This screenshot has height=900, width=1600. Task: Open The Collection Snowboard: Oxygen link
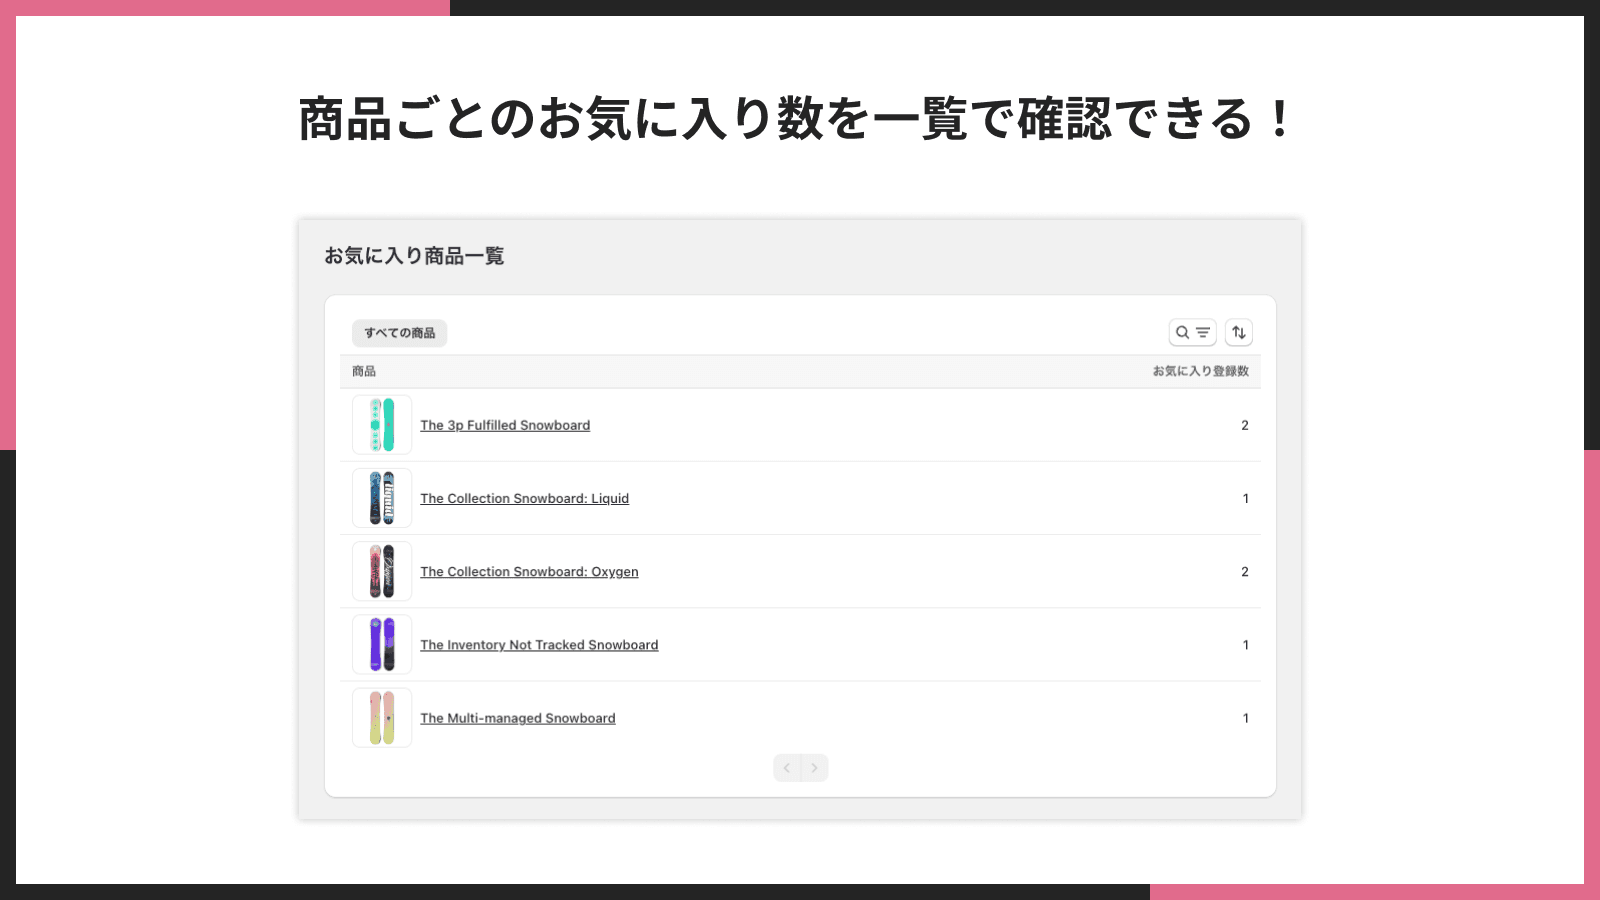[529, 572]
